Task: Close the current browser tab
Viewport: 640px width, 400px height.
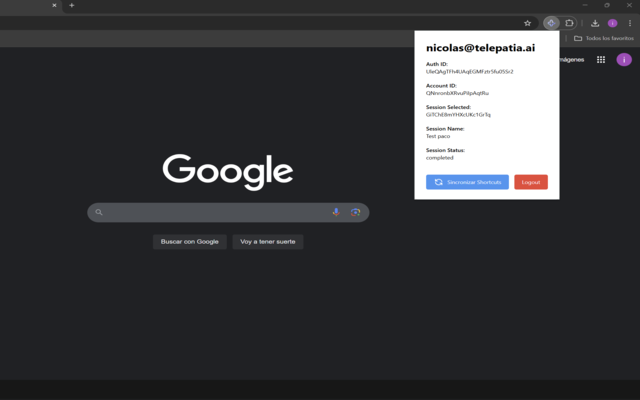Action: (54, 5)
